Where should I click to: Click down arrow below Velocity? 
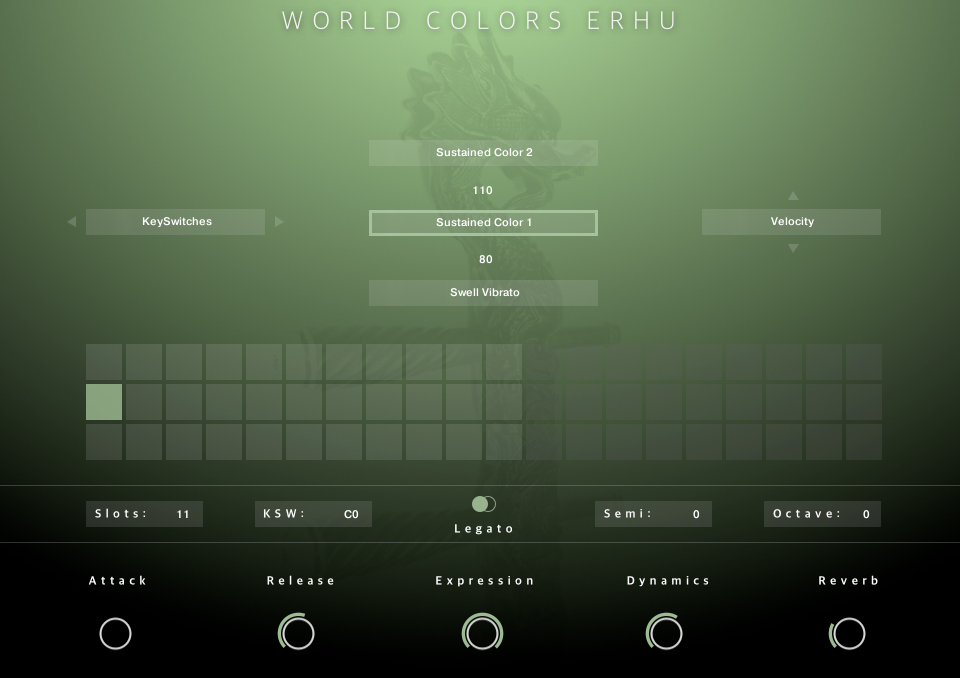click(793, 248)
